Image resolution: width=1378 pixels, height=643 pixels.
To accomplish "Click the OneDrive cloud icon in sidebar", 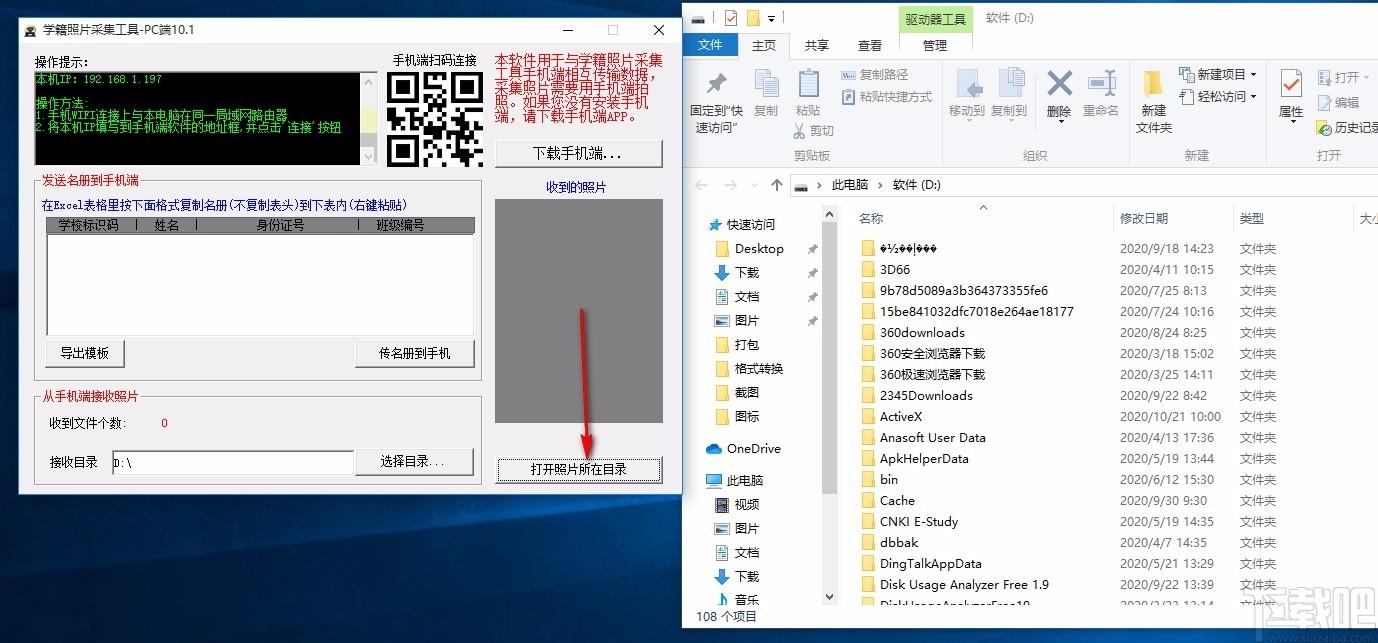I will pyautogui.click(x=714, y=449).
